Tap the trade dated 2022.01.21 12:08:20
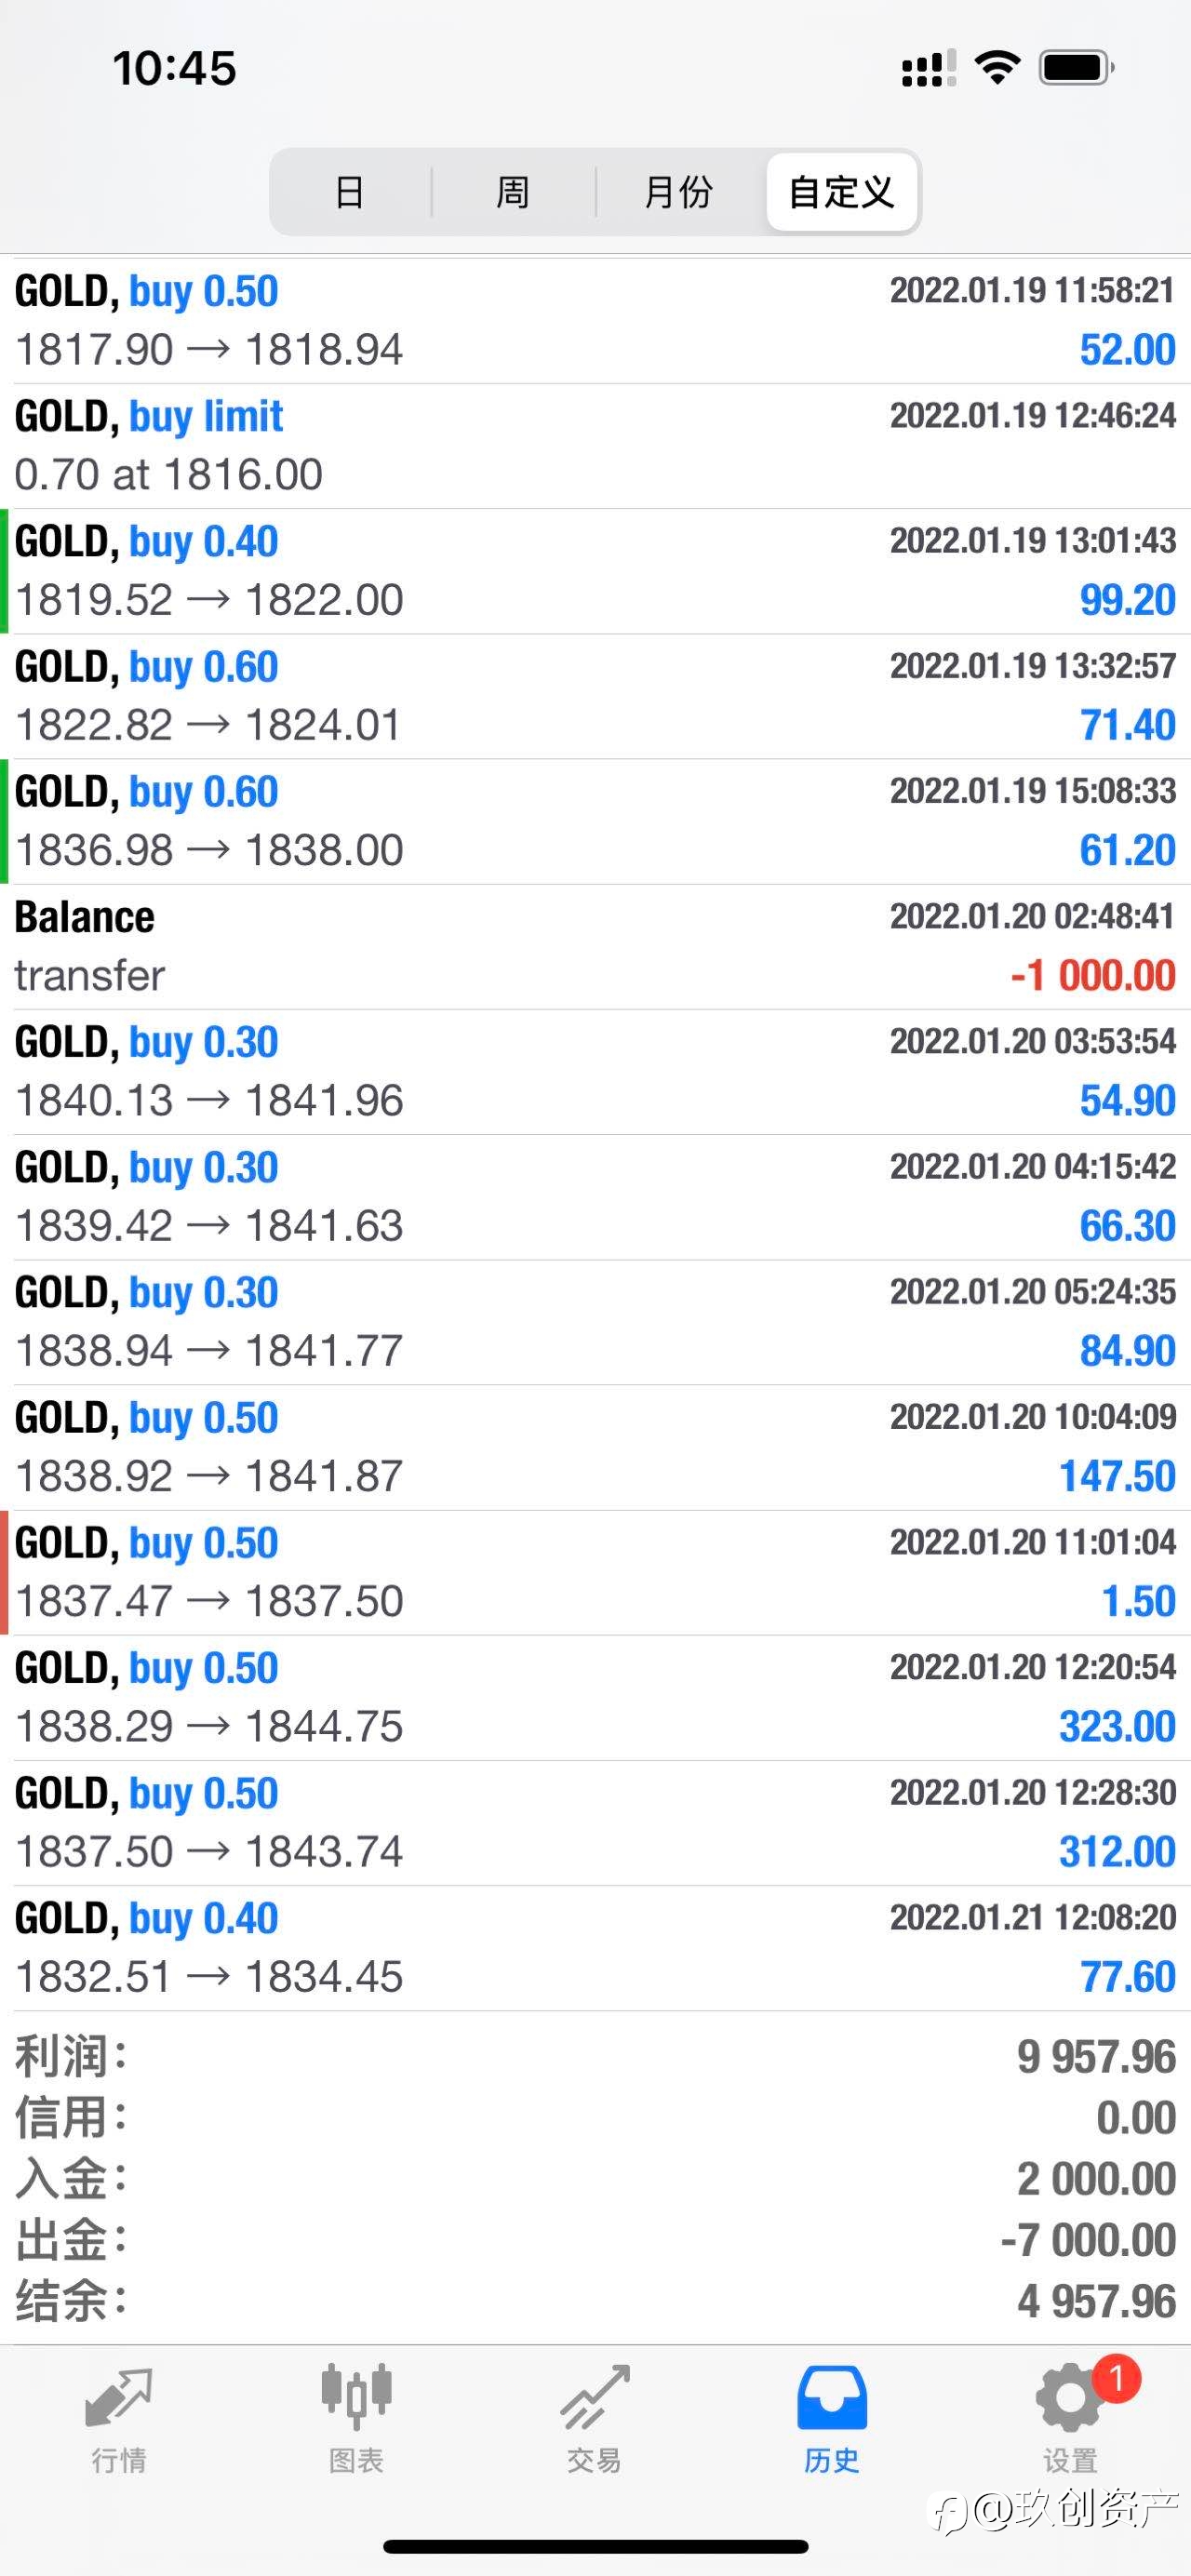 click(x=595, y=1948)
